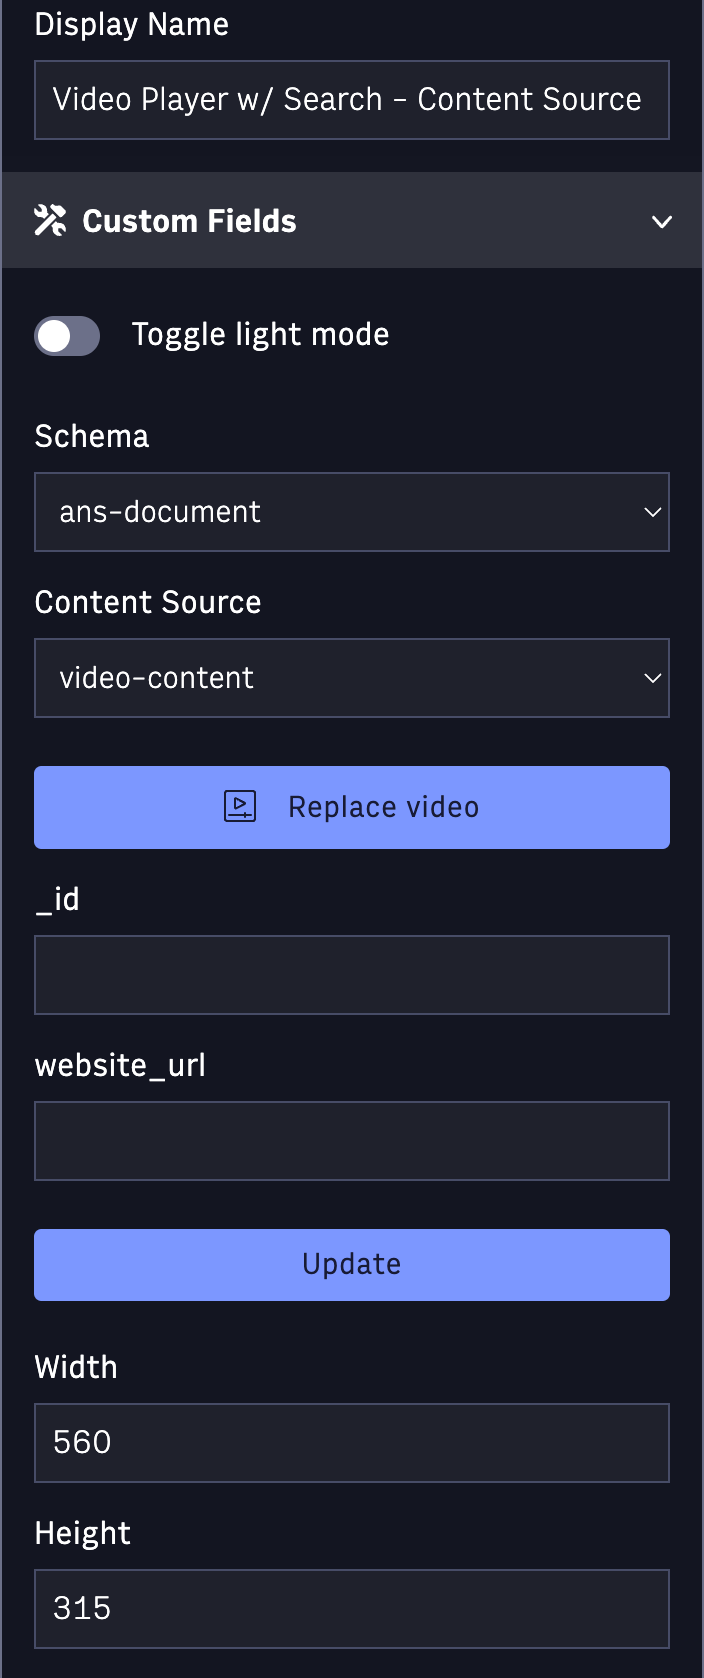Click the Schema dropdown arrow

click(x=653, y=512)
